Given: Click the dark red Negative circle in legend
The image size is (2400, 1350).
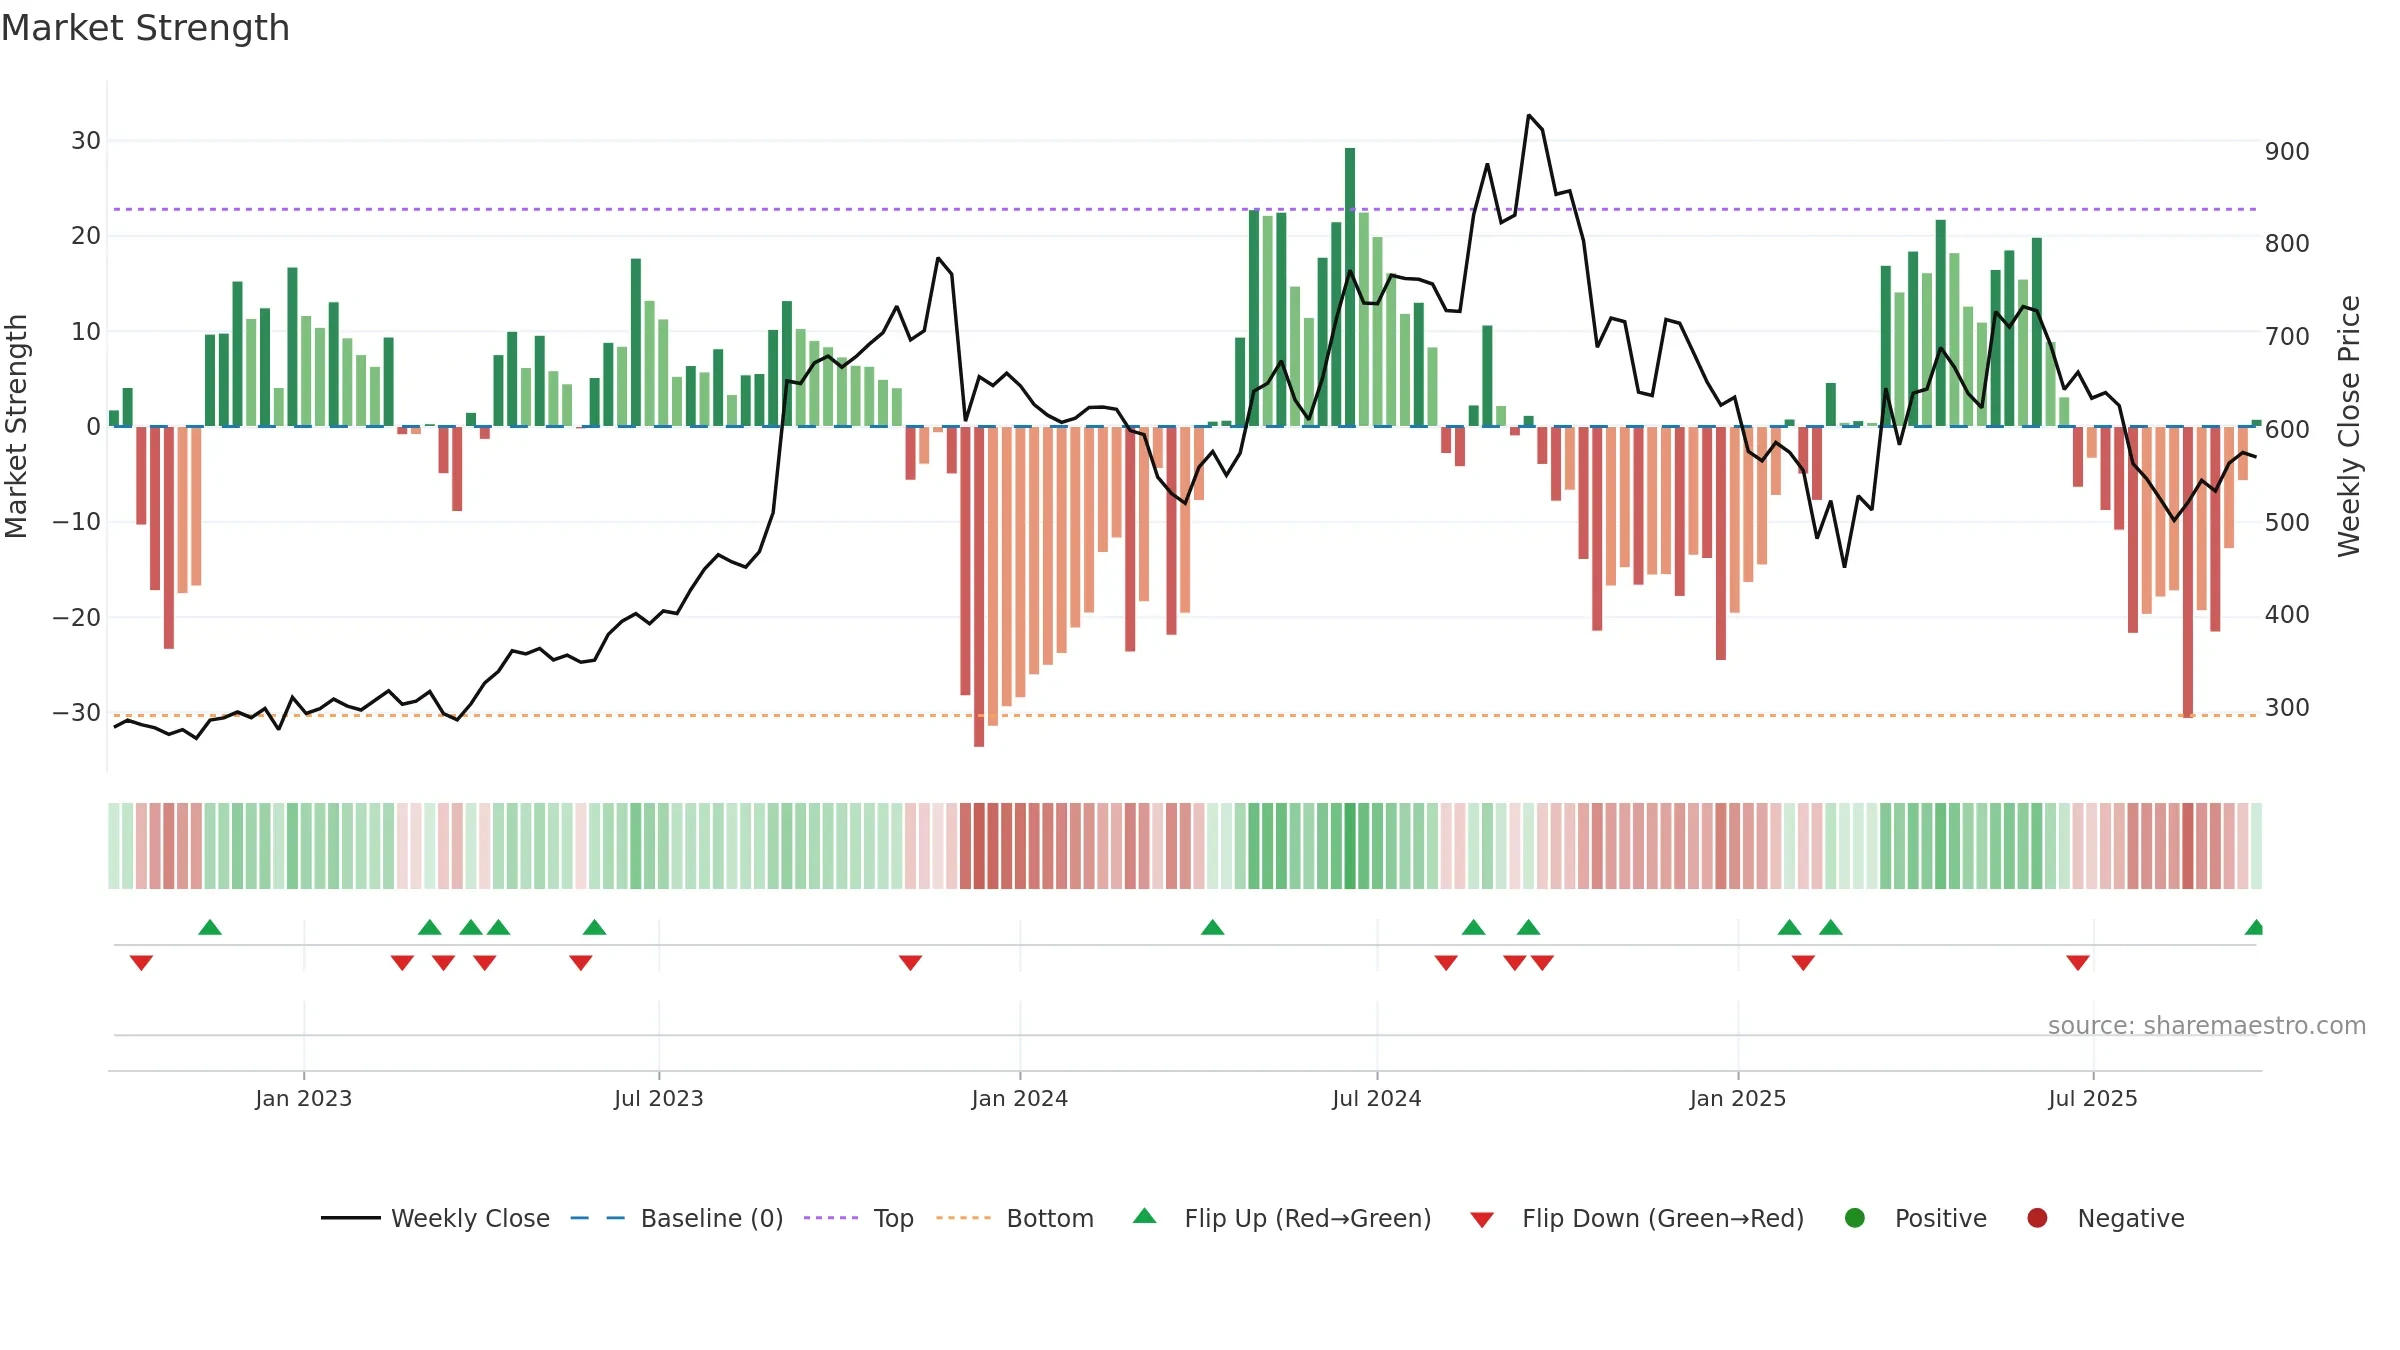Looking at the screenshot, I should [2037, 1218].
